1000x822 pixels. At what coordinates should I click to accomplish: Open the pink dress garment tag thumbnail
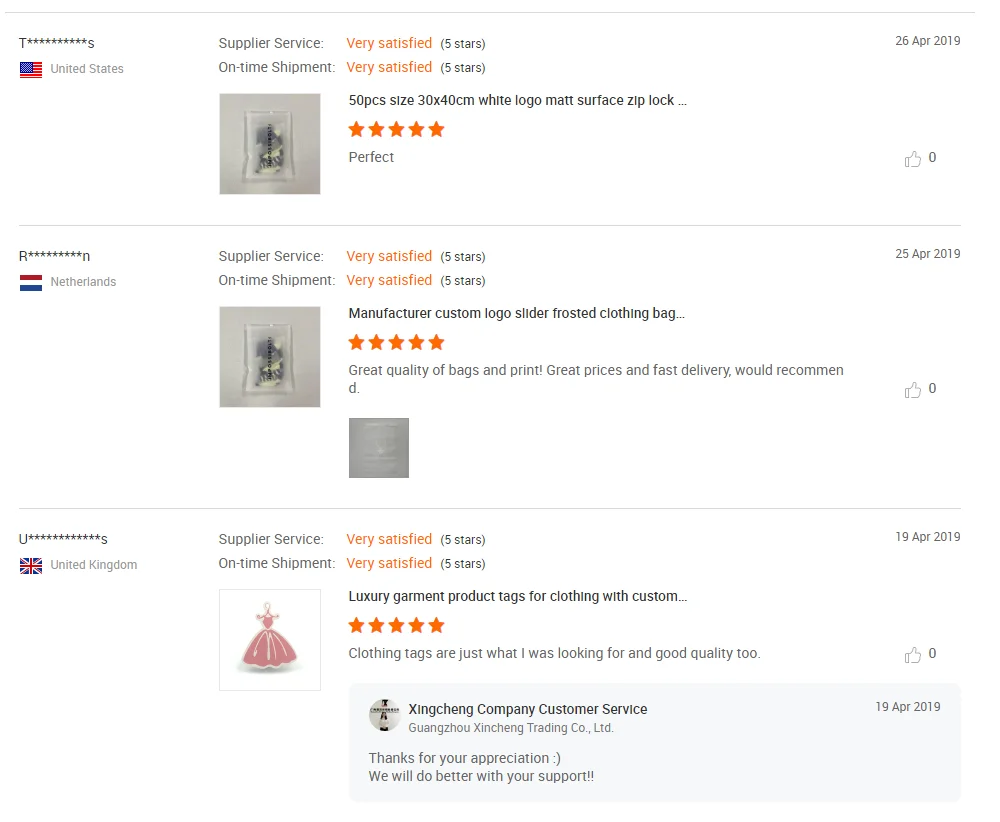pyautogui.click(x=270, y=640)
